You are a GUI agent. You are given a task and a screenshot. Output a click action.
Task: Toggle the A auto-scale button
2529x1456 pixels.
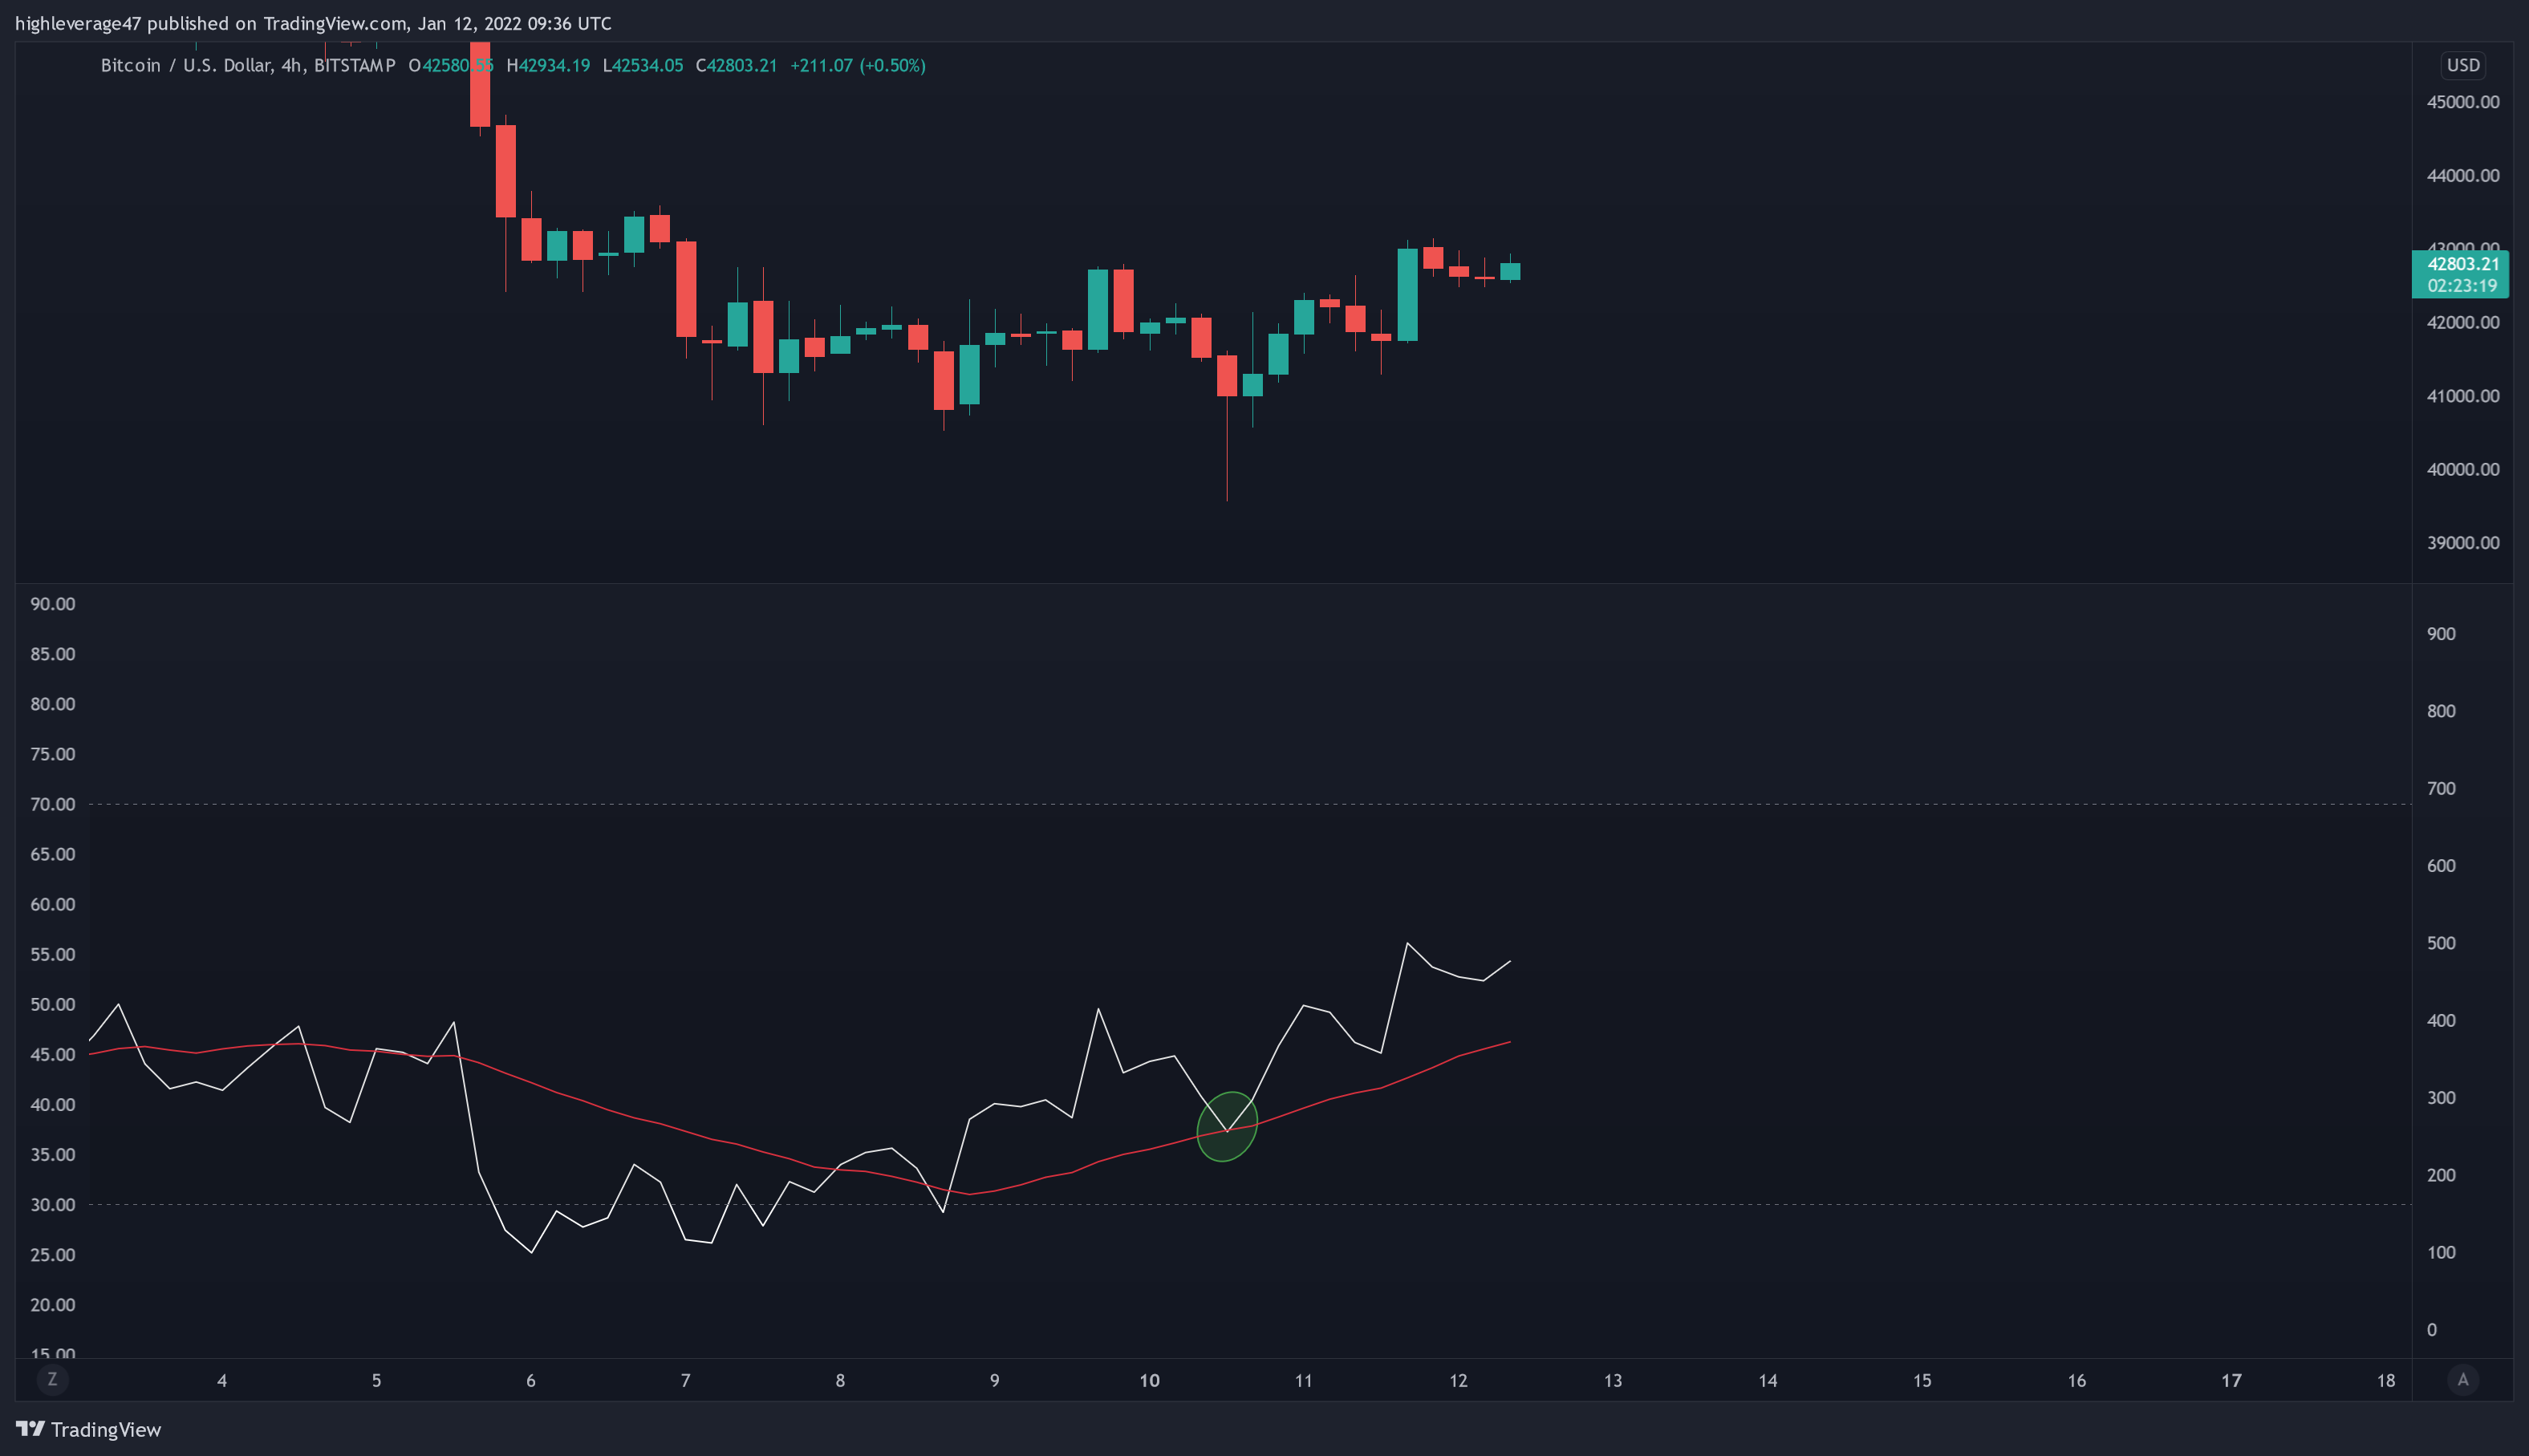(2463, 1380)
